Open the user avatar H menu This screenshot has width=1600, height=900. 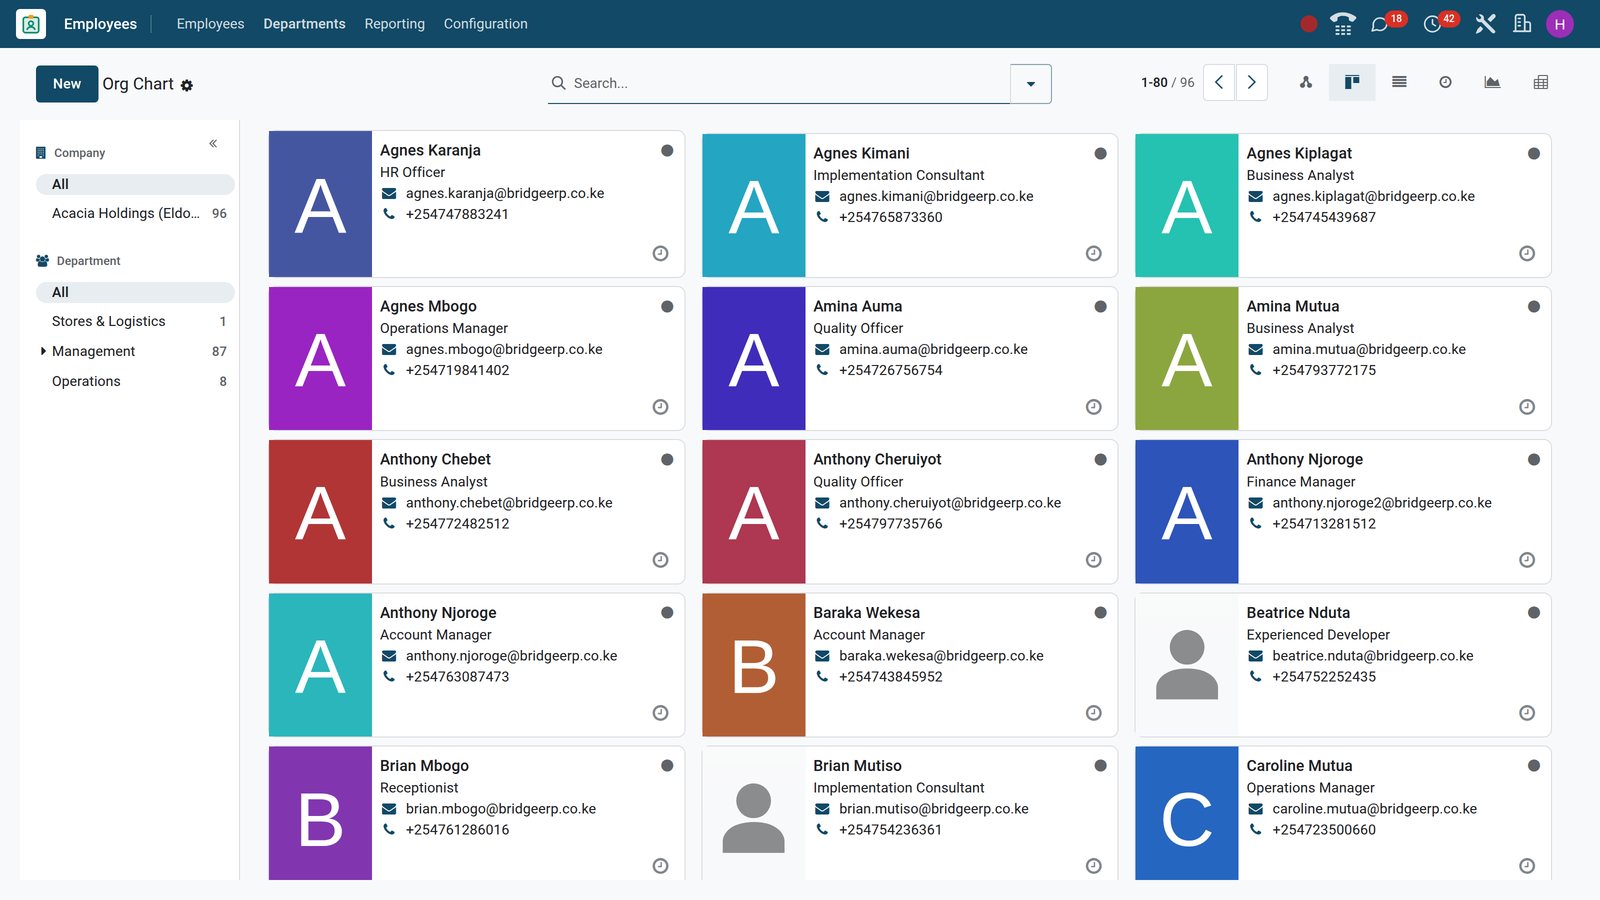coord(1560,24)
